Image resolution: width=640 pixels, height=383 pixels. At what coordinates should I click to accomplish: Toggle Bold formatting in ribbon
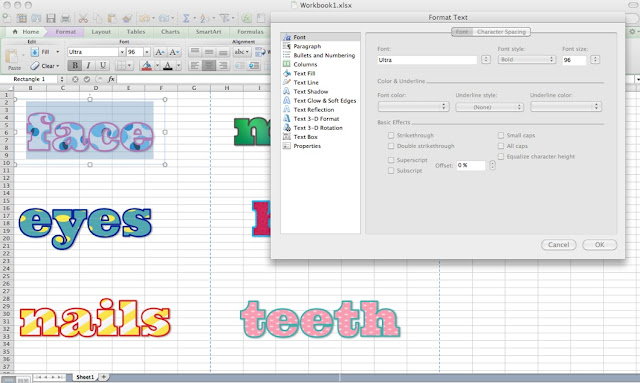[75, 65]
